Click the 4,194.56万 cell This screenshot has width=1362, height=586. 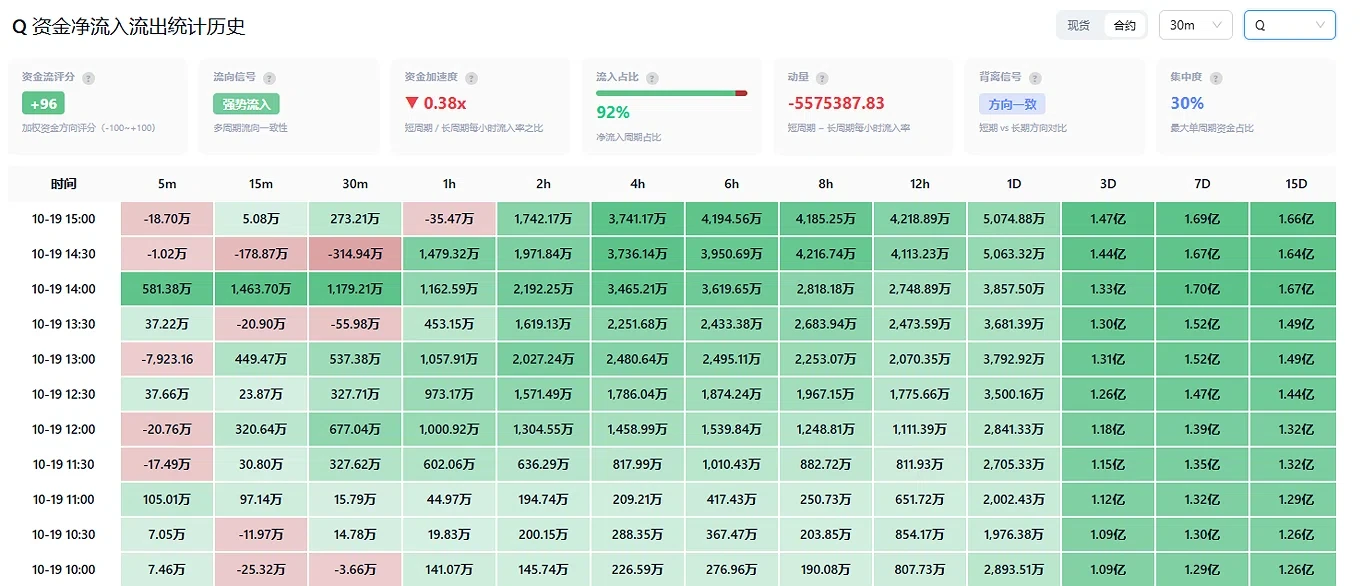[732, 219]
